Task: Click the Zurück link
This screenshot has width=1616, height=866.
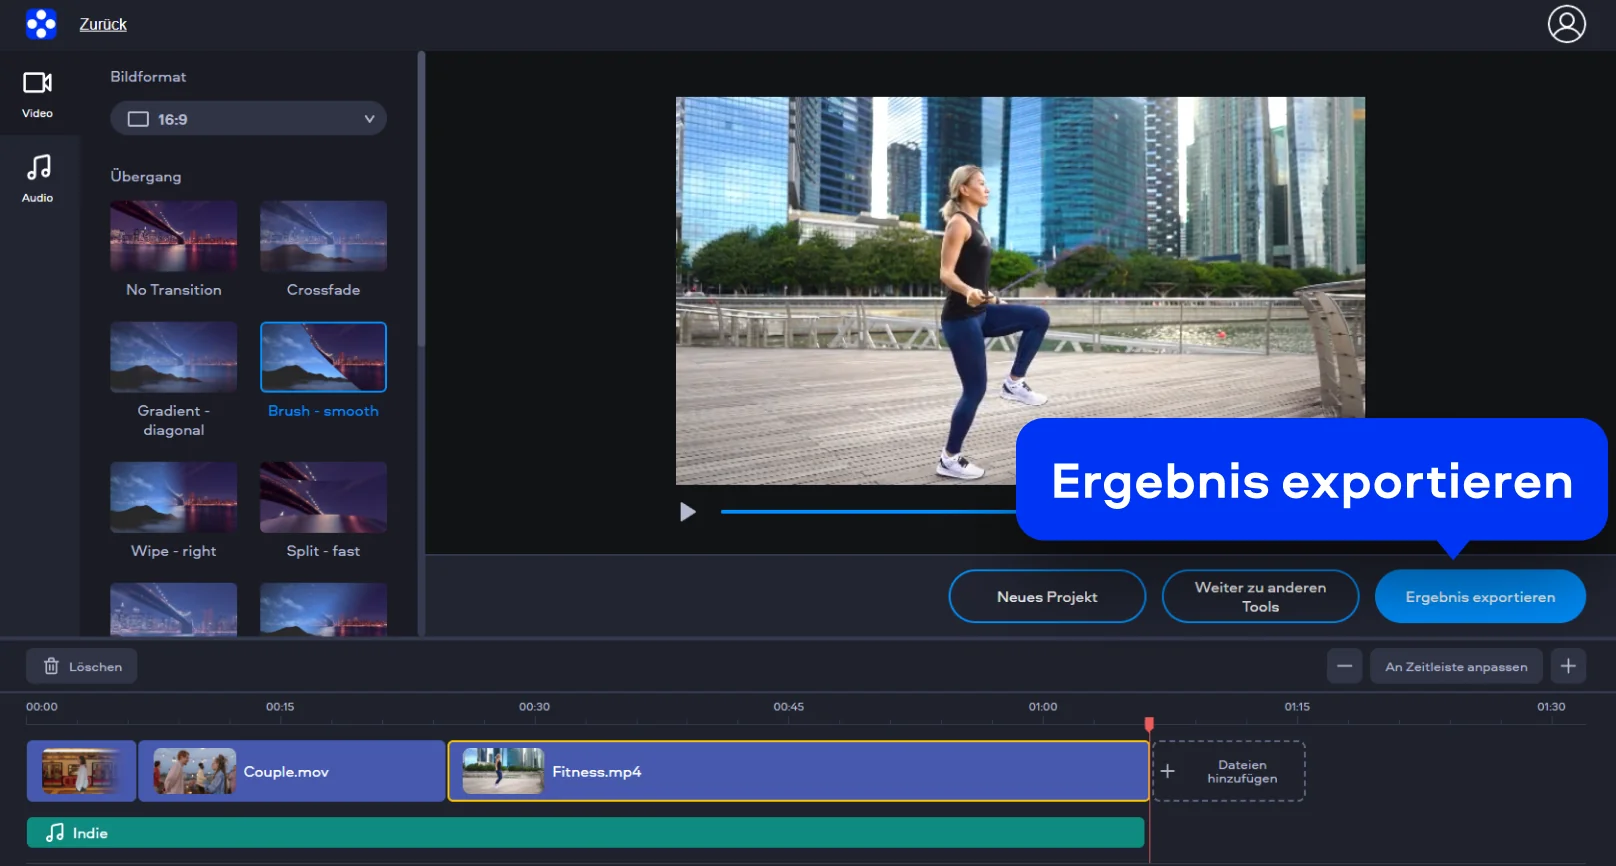Action: 103,24
